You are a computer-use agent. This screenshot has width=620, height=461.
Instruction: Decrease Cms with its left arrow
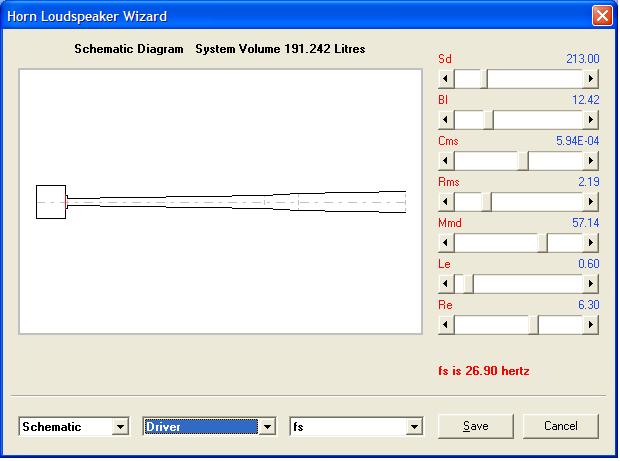click(x=446, y=161)
